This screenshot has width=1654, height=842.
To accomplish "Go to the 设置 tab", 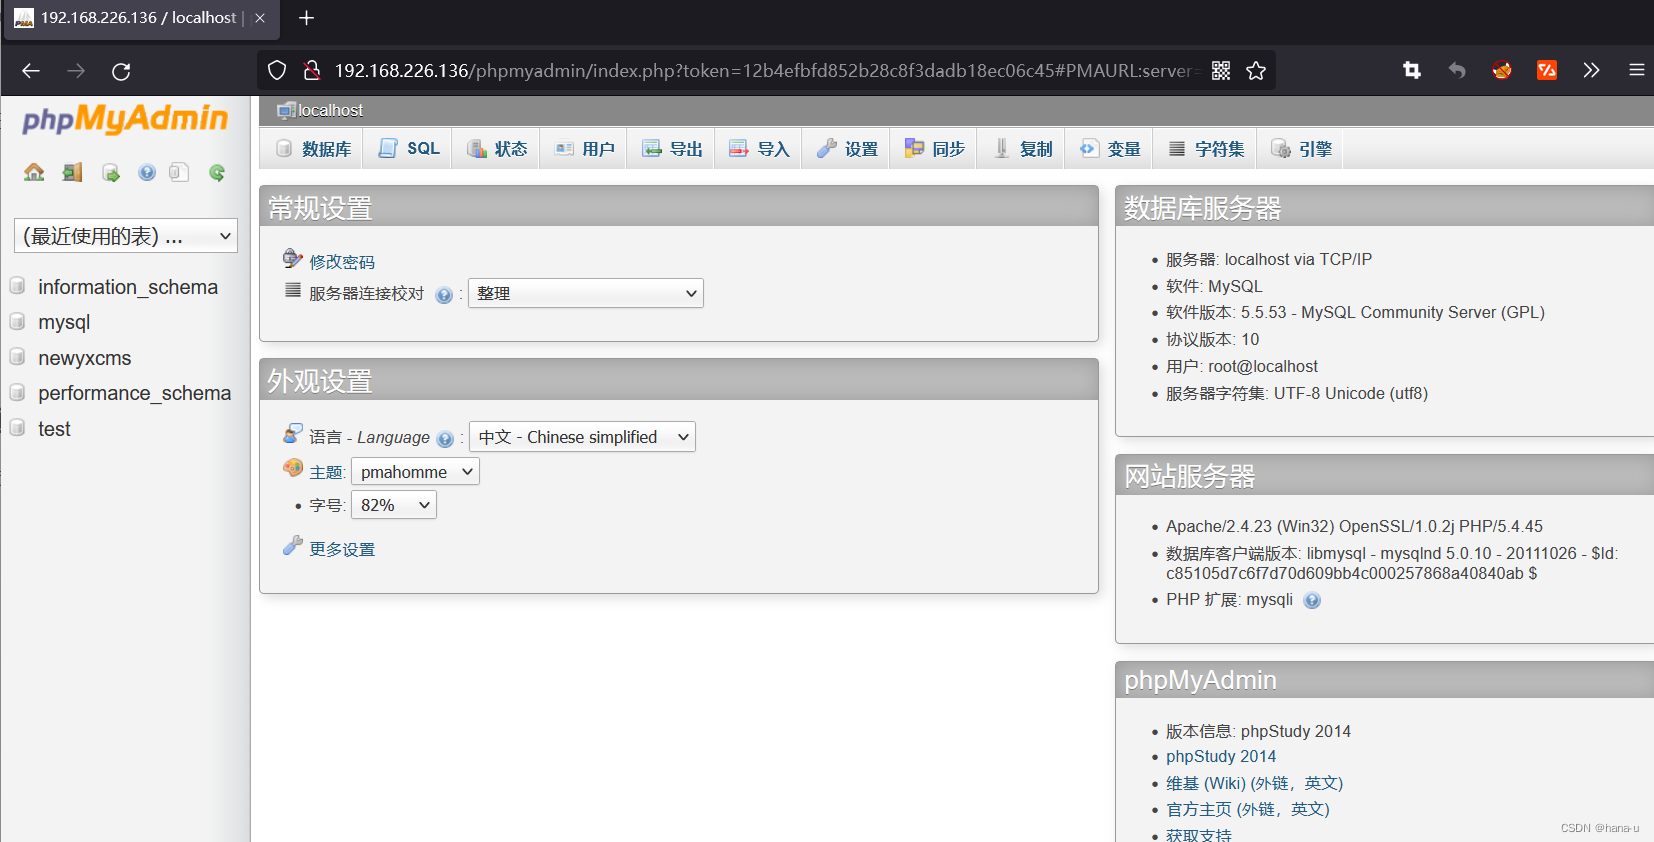I will tap(846, 149).
